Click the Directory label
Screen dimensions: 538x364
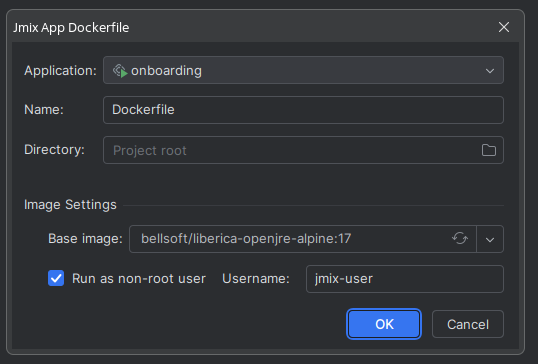[54, 150]
